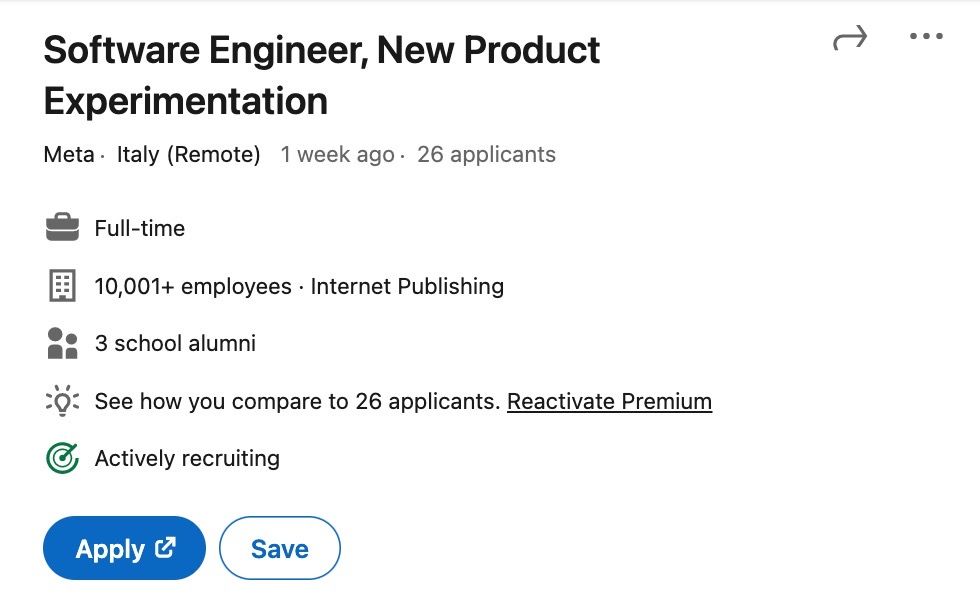This screenshot has height=602, width=980.
Task: Click the company building icon
Action: pos(62,286)
